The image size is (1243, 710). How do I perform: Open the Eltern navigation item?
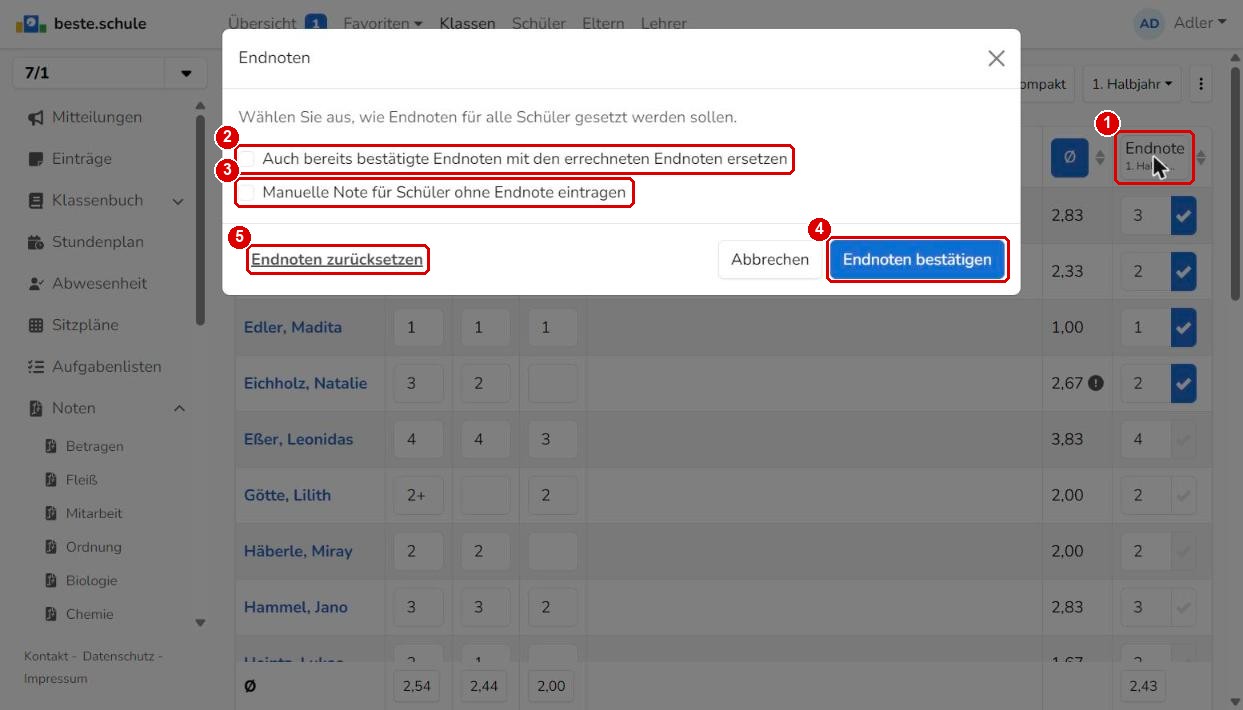pyautogui.click(x=603, y=23)
